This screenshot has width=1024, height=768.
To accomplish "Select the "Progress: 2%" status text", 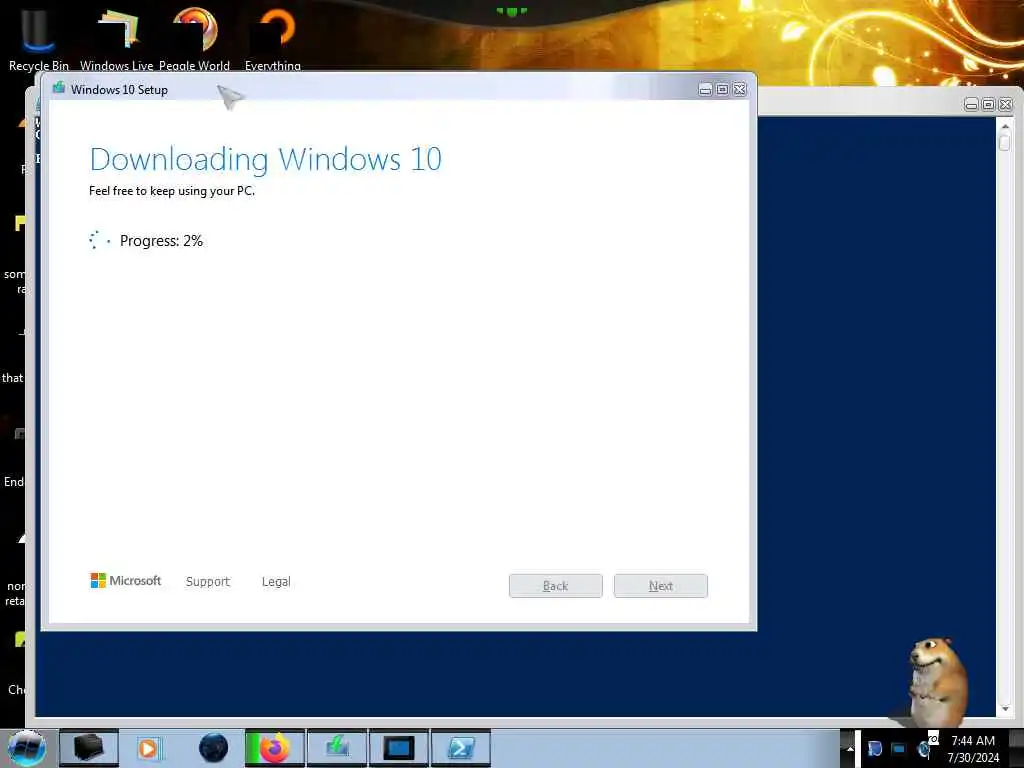I will pos(161,241).
